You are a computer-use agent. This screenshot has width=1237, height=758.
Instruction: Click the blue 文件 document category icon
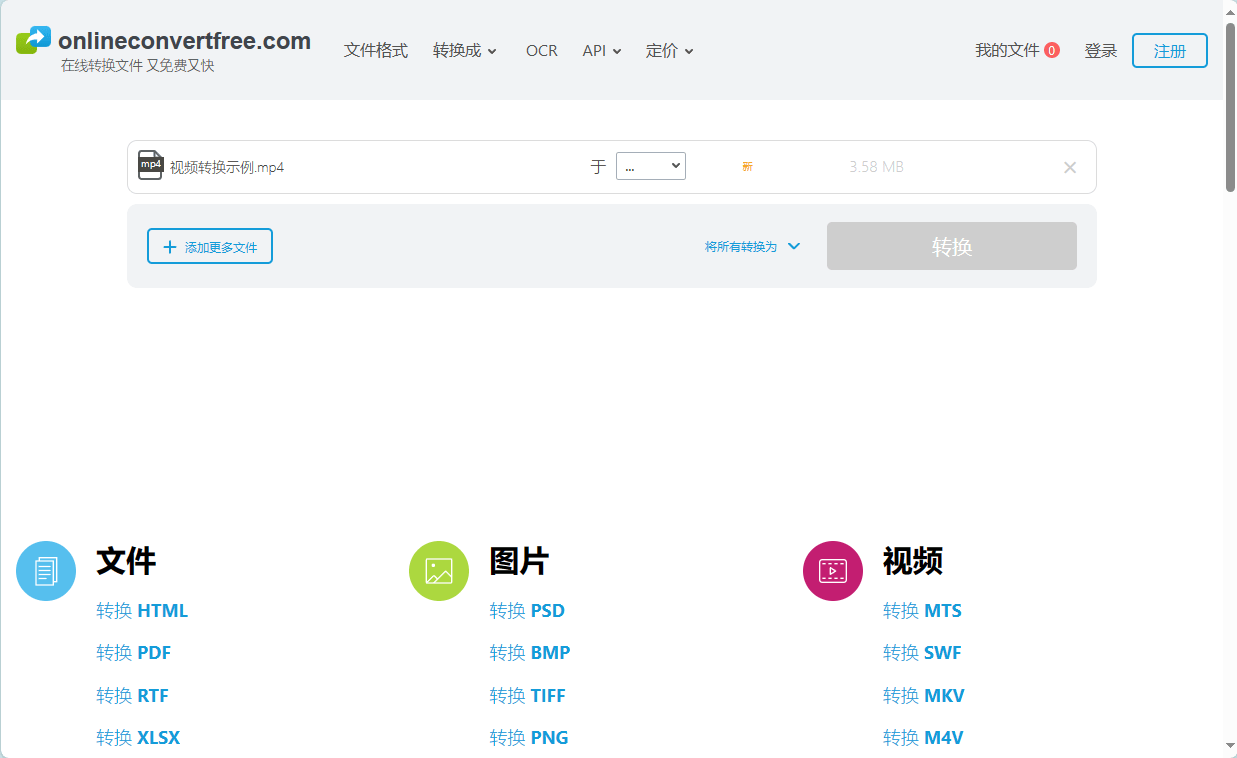pos(45,570)
